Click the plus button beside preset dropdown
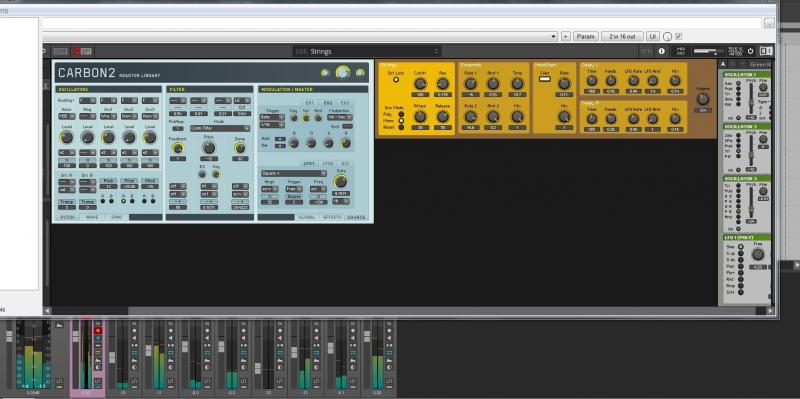 coord(565,37)
